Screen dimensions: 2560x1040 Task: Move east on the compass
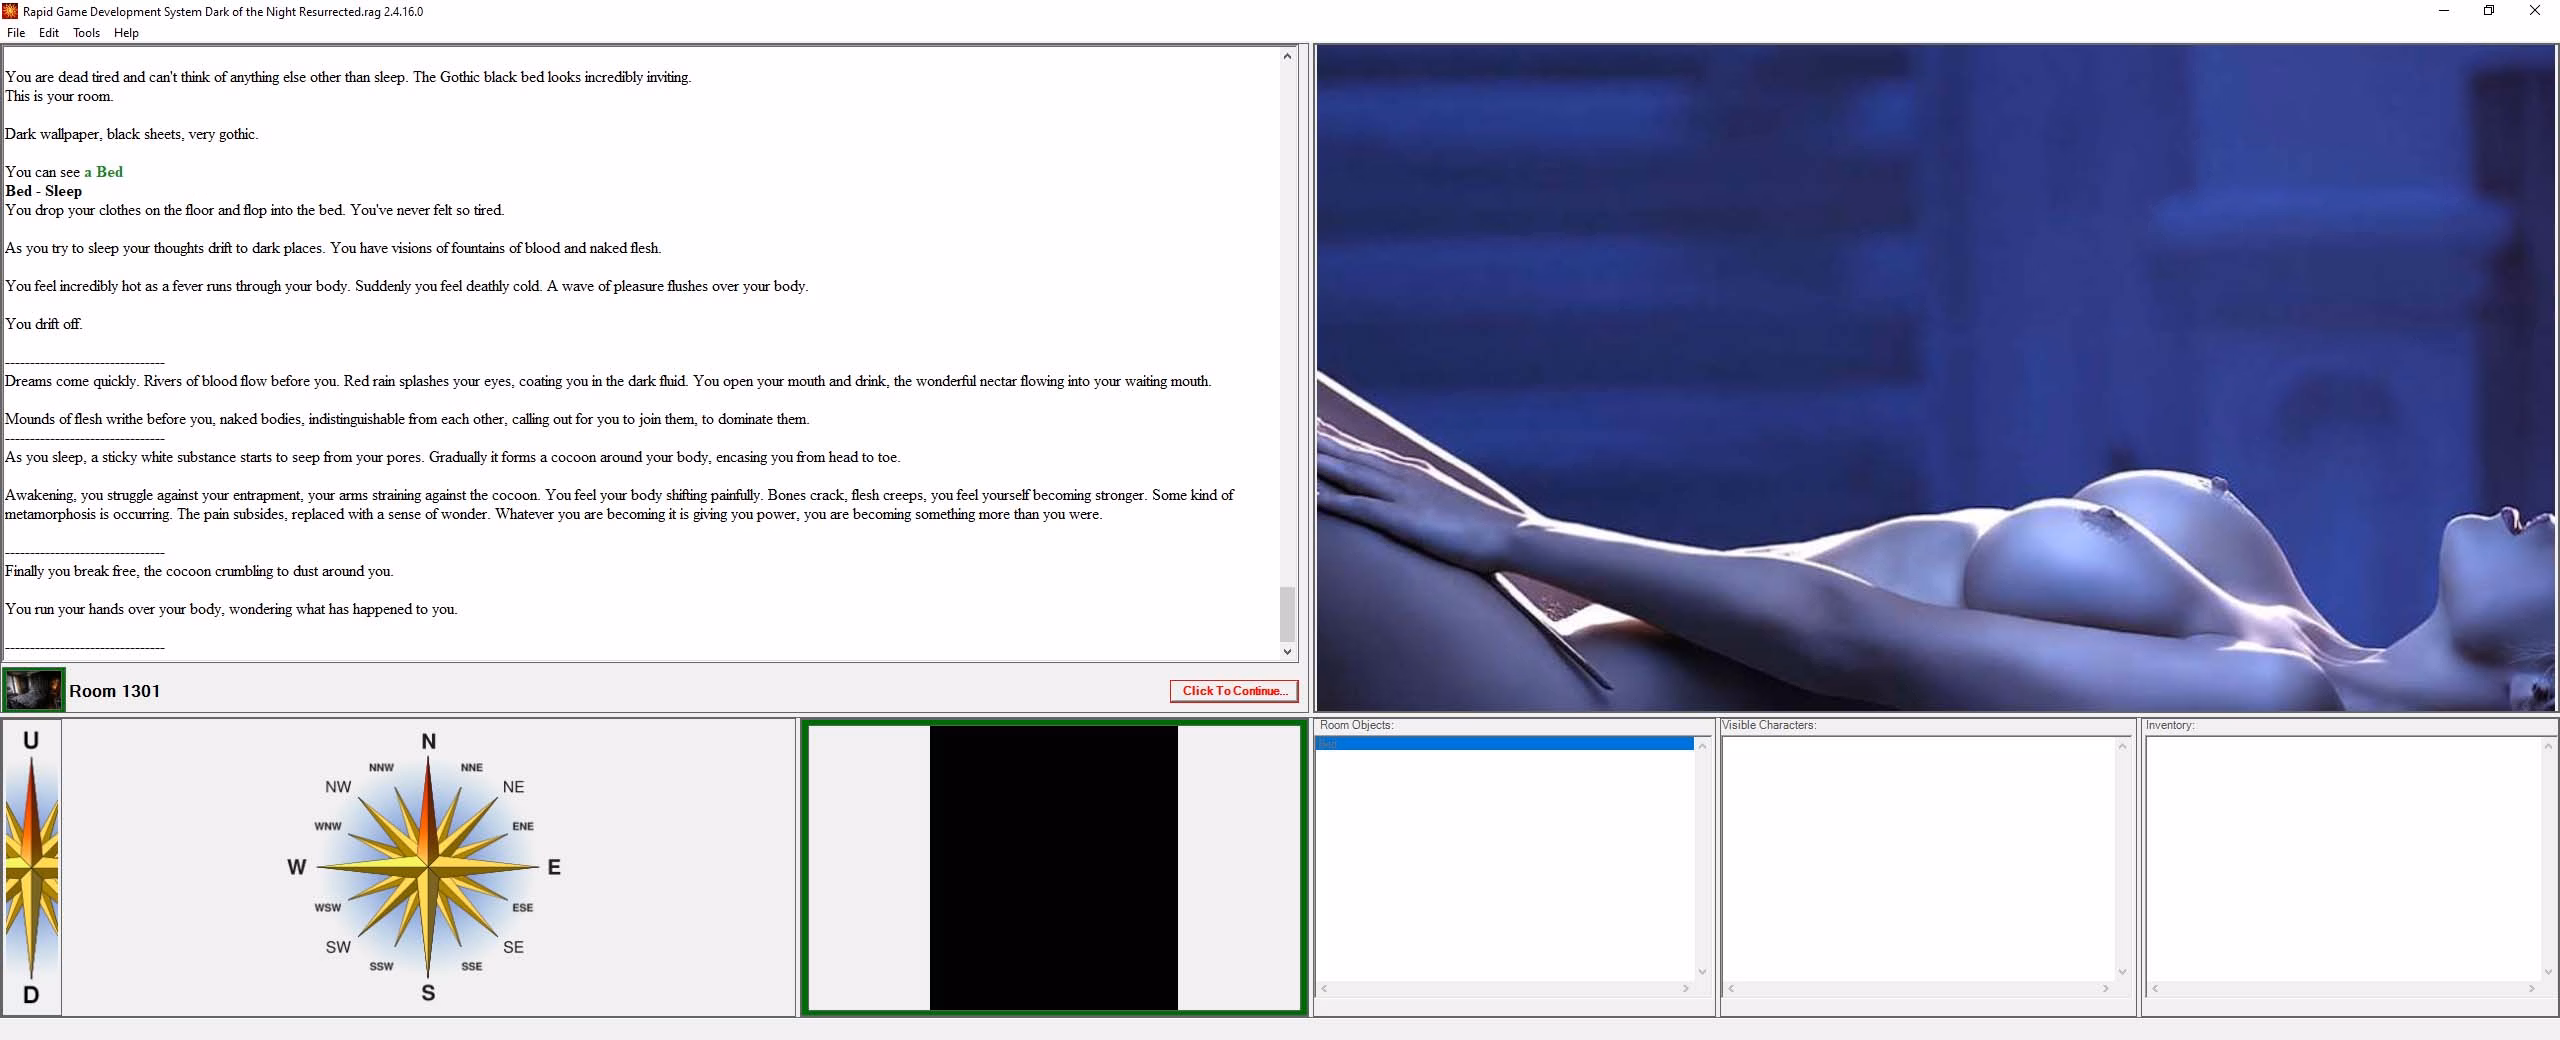(554, 868)
